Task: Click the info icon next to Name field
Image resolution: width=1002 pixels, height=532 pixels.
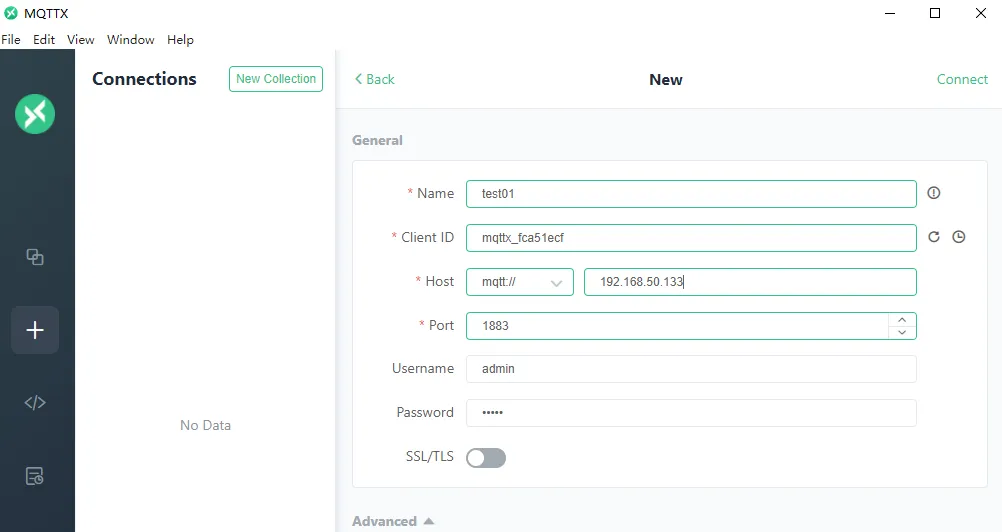Action: pyautogui.click(x=934, y=193)
